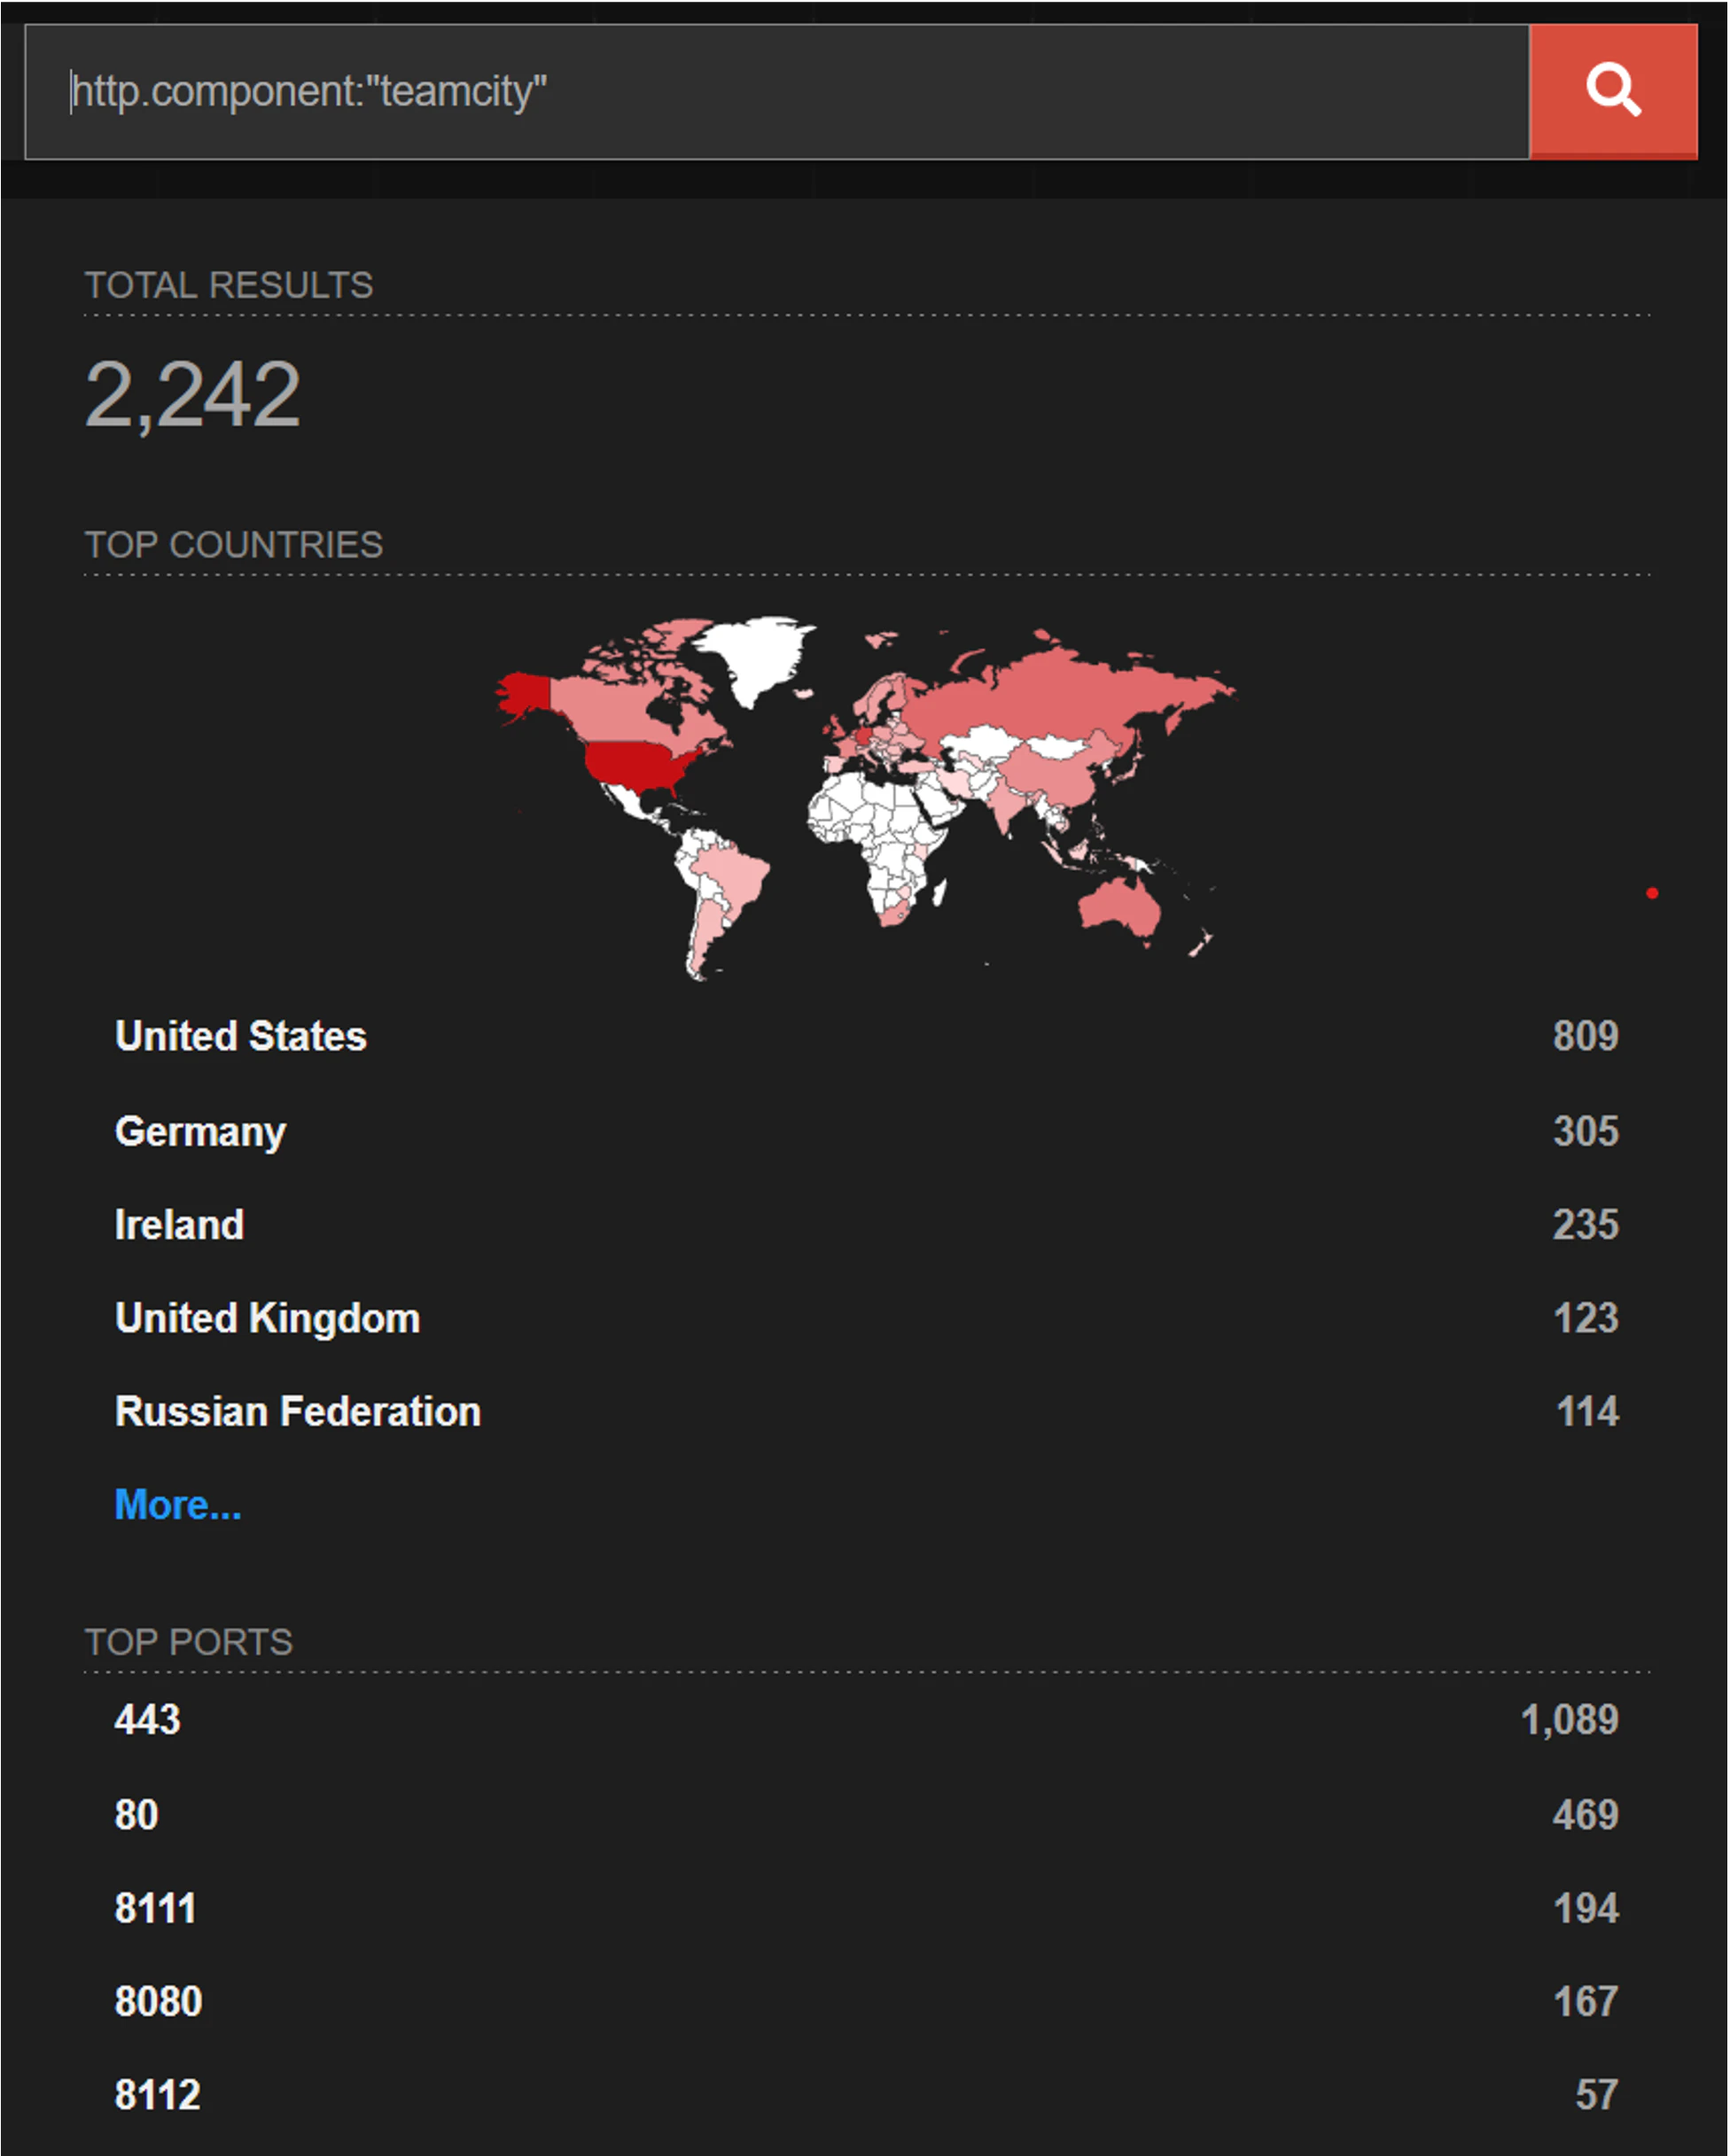
Task: Focus the http.component search query field
Action: (777, 91)
